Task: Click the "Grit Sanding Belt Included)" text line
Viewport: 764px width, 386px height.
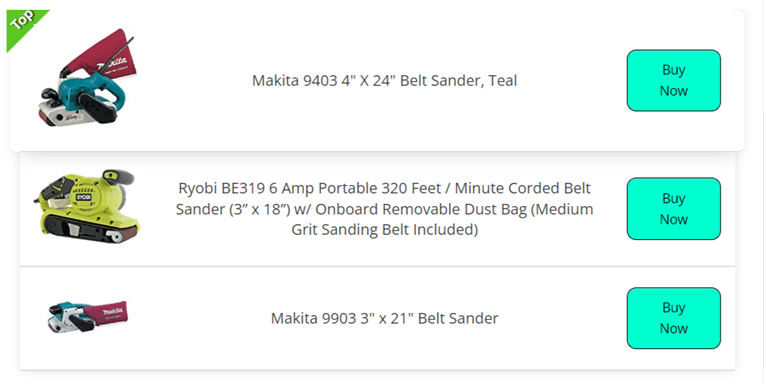Action: click(x=384, y=230)
